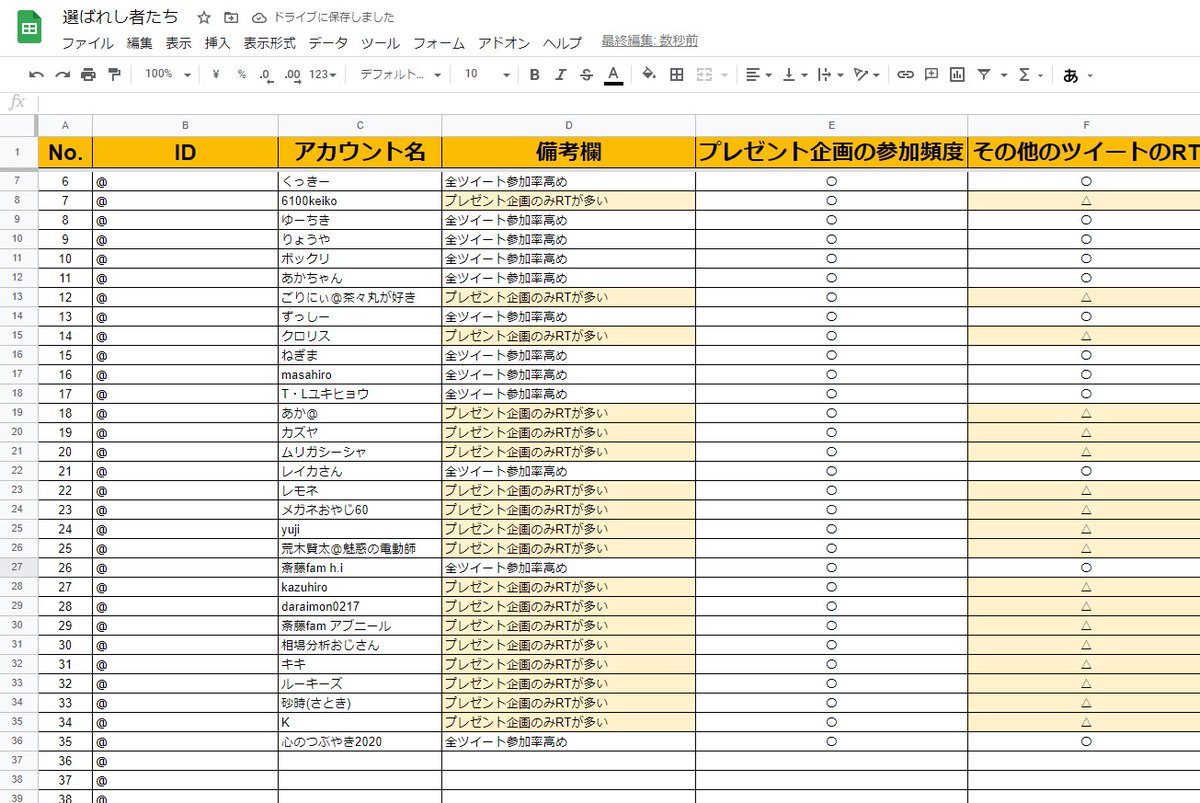Open the text color picker
Viewport: 1200px width, 803px height.
[x=613, y=75]
